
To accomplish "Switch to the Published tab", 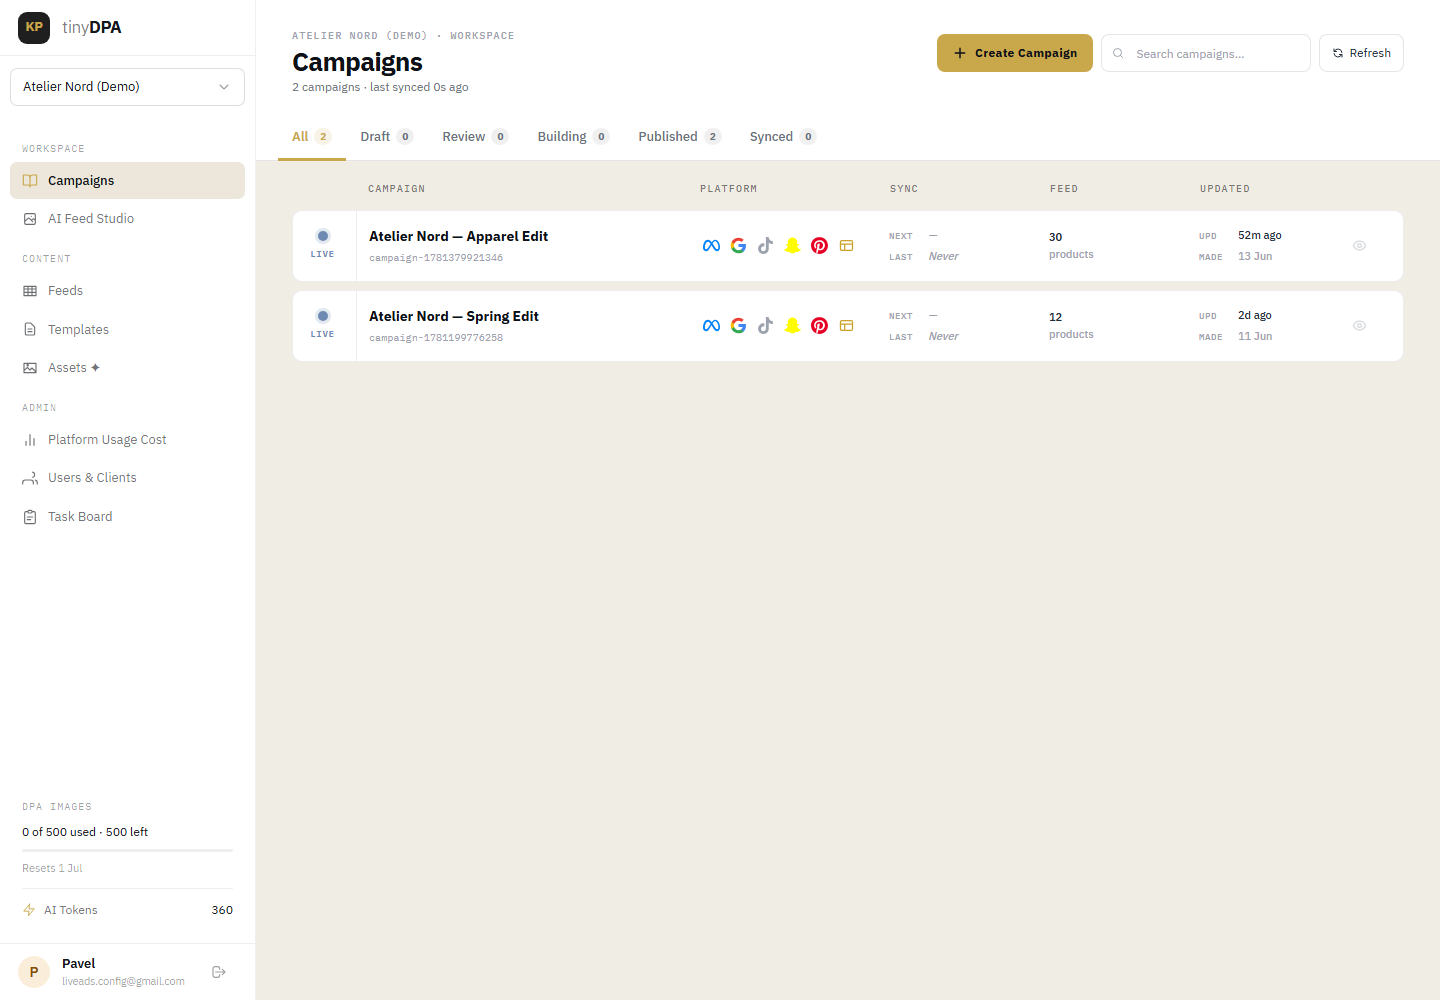I will point(679,137).
